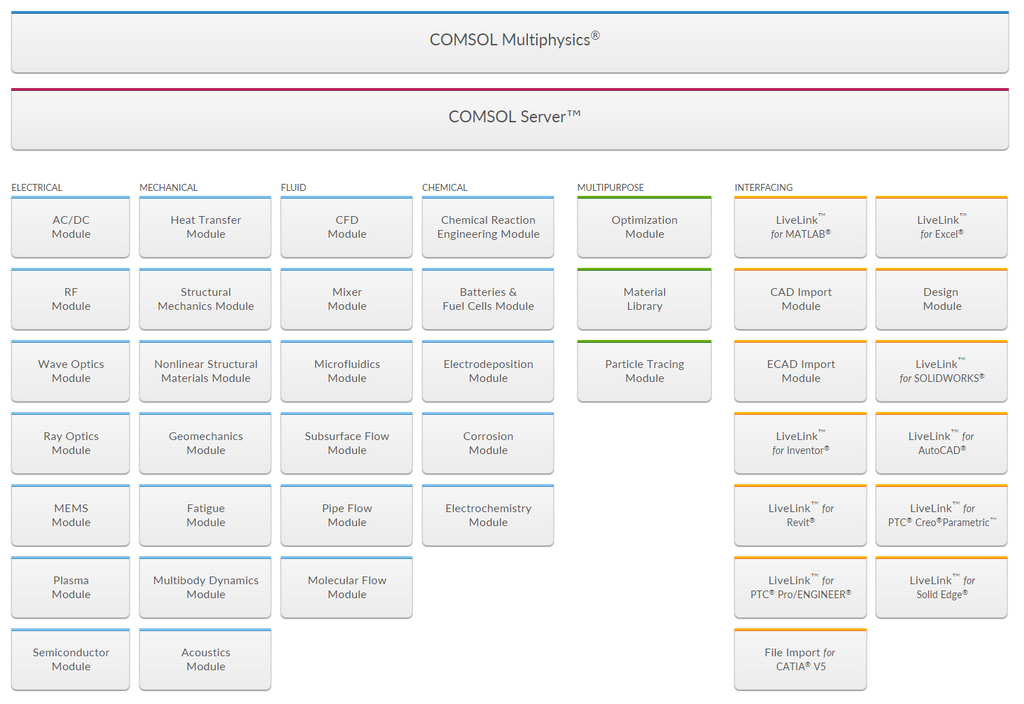1024x704 pixels.
Task: Select the Design Module tile
Action: click(x=942, y=299)
